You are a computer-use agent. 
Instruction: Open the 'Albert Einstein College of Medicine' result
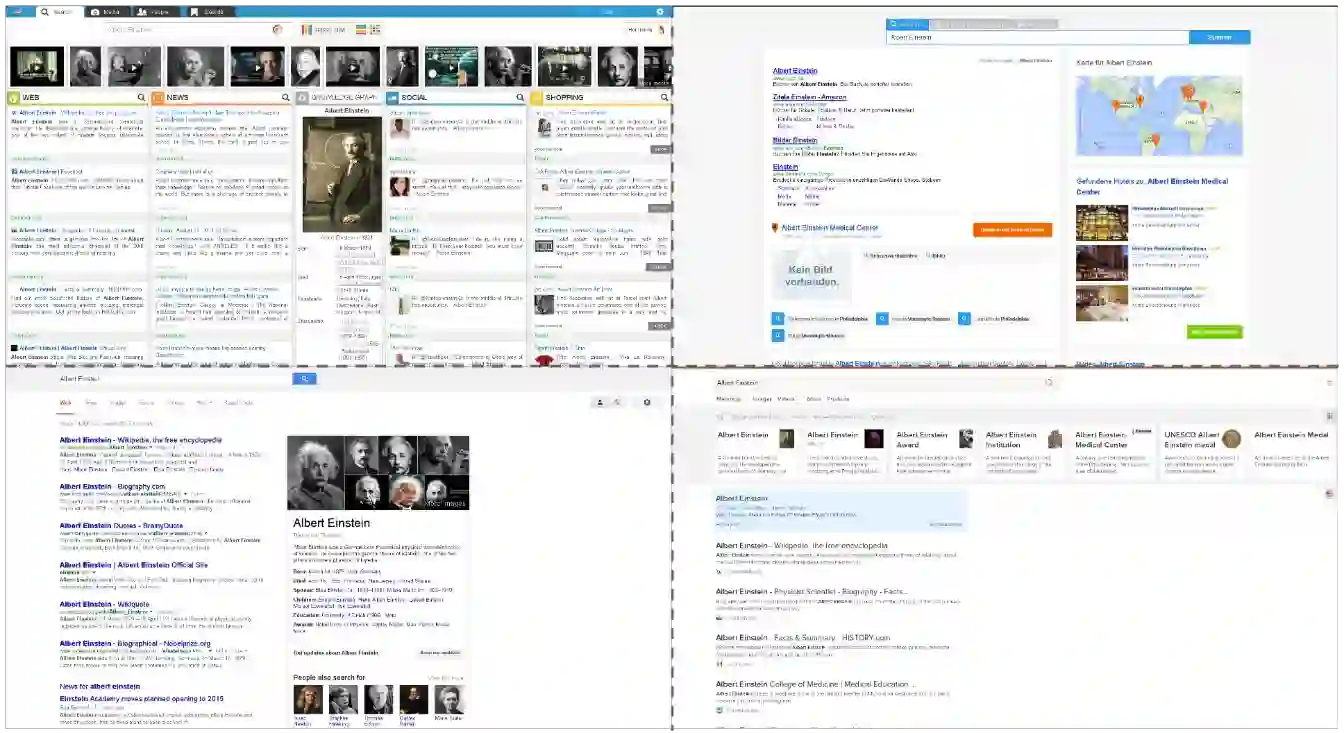(815, 684)
